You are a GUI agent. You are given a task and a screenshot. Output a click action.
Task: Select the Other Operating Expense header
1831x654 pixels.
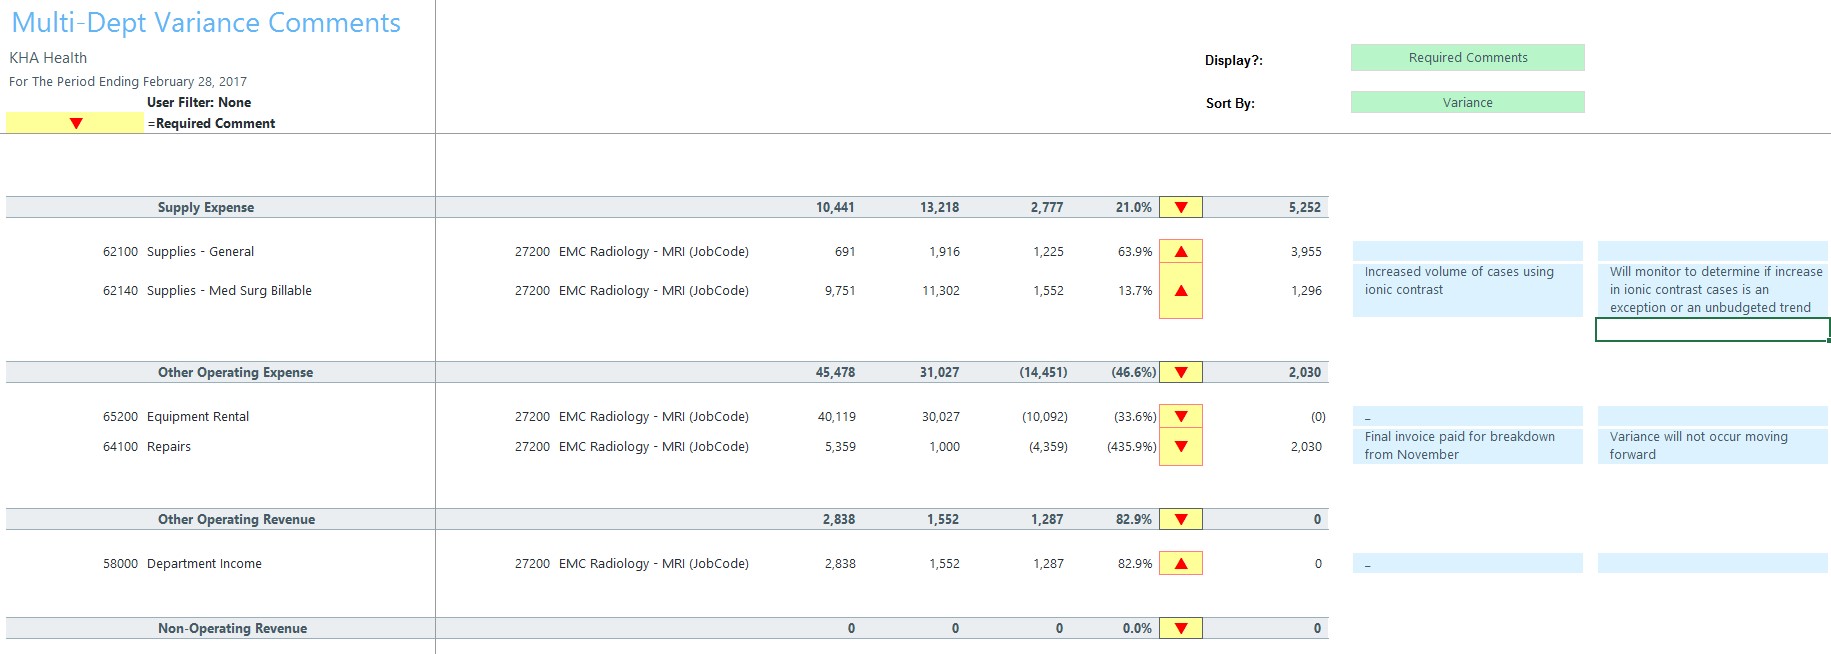235,372
